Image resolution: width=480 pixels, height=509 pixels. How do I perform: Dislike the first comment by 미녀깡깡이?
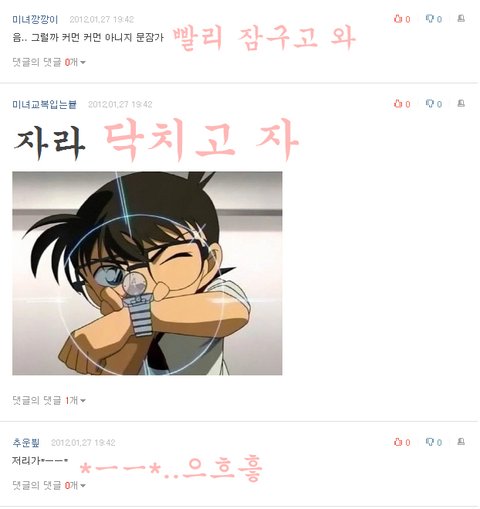[x=433, y=19]
